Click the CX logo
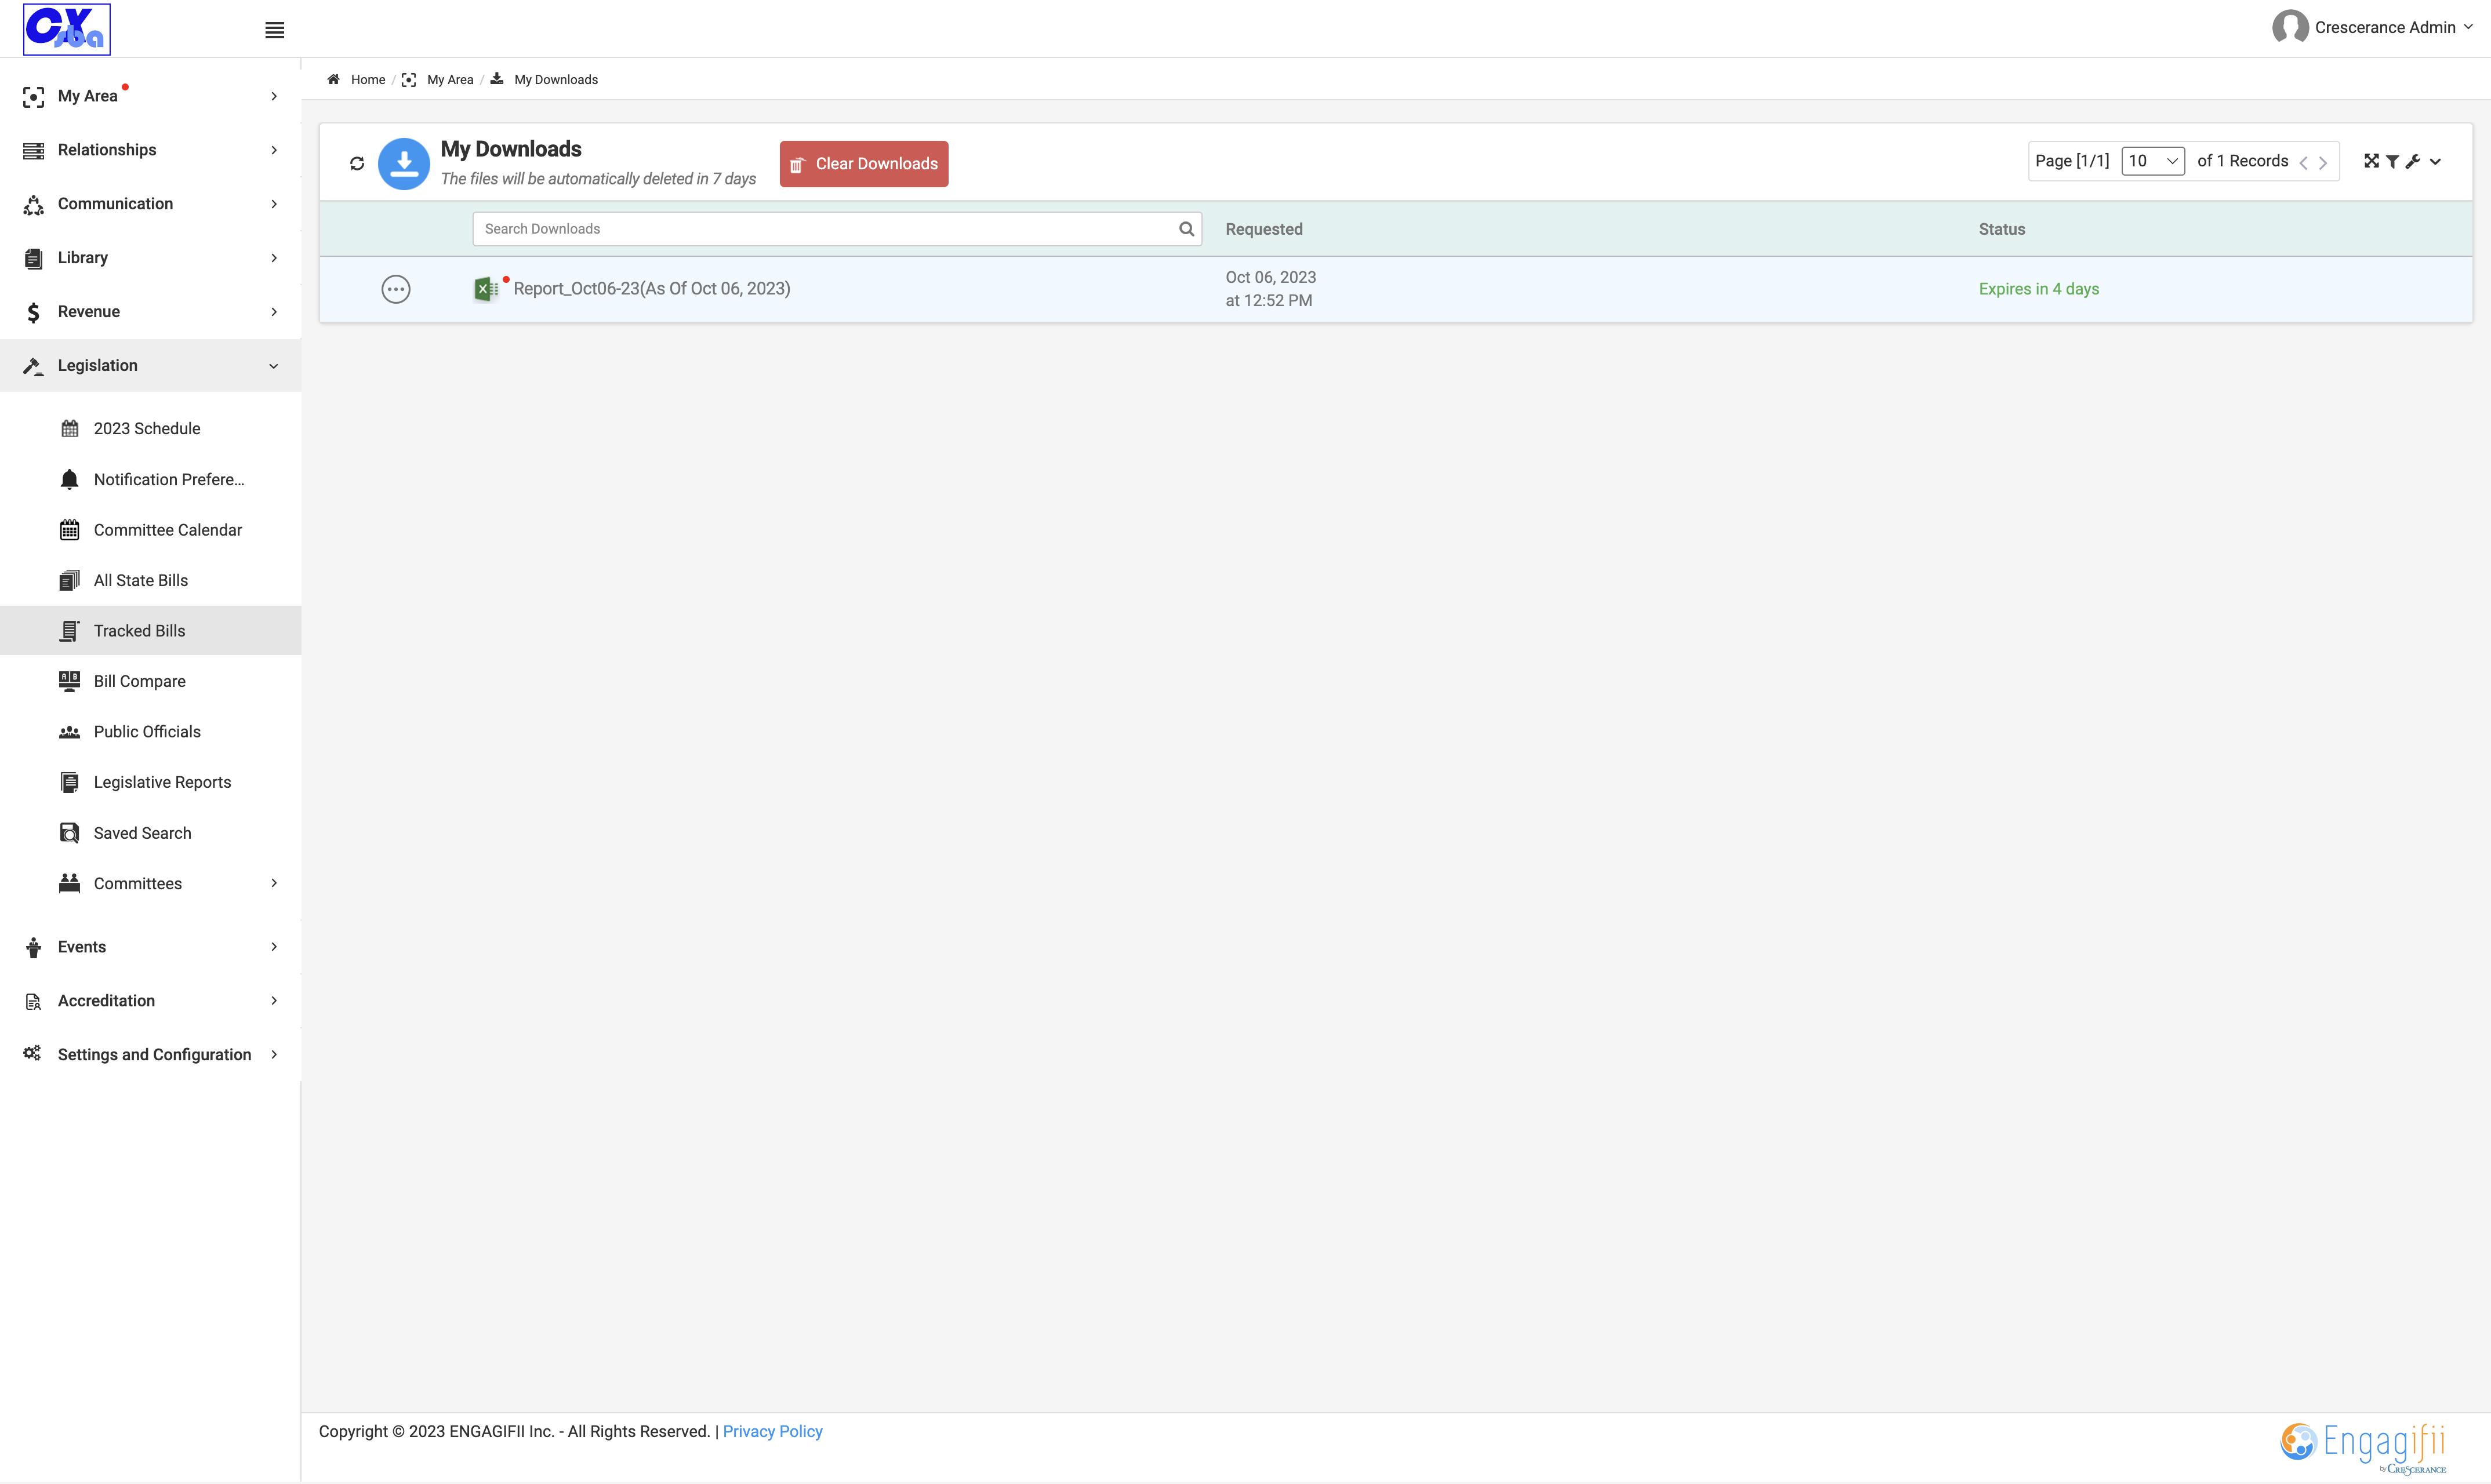 [x=67, y=29]
